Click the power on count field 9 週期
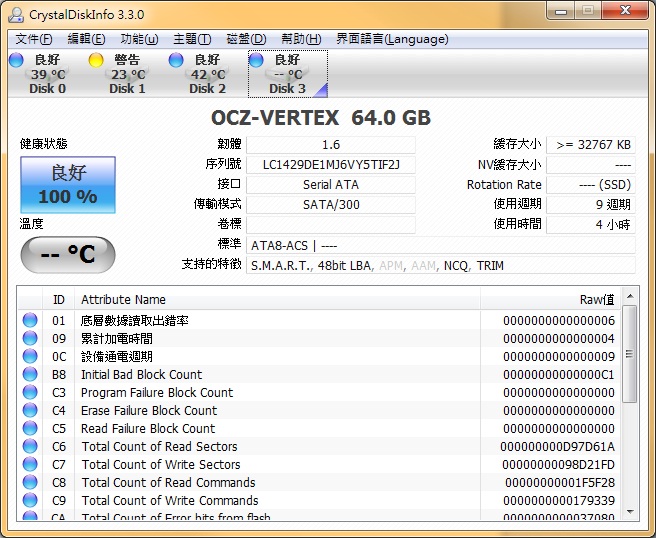656x538 pixels. click(591, 205)
